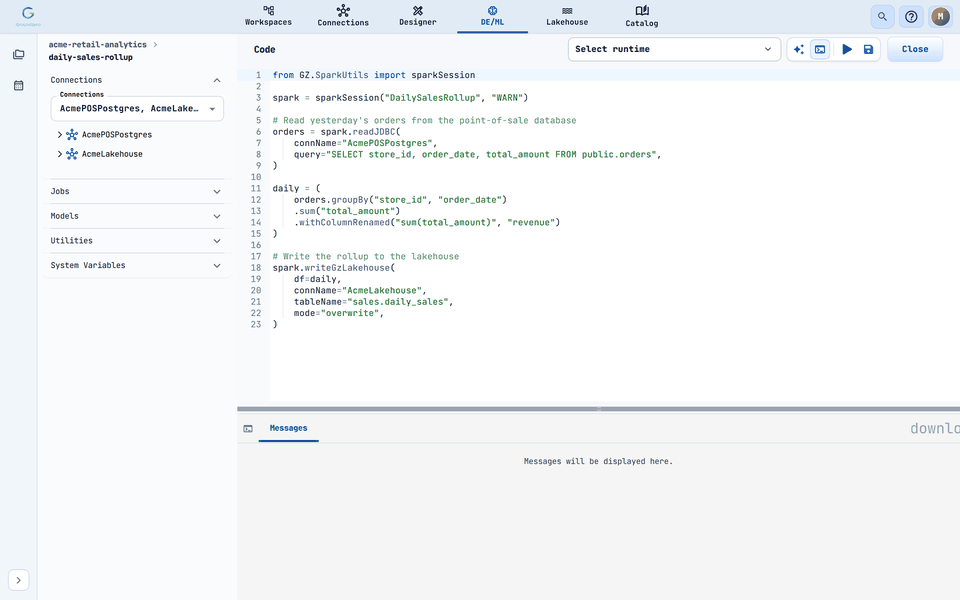
Task: Click the spark.writeGzLakehouse call on line 18
Action: 334,268
